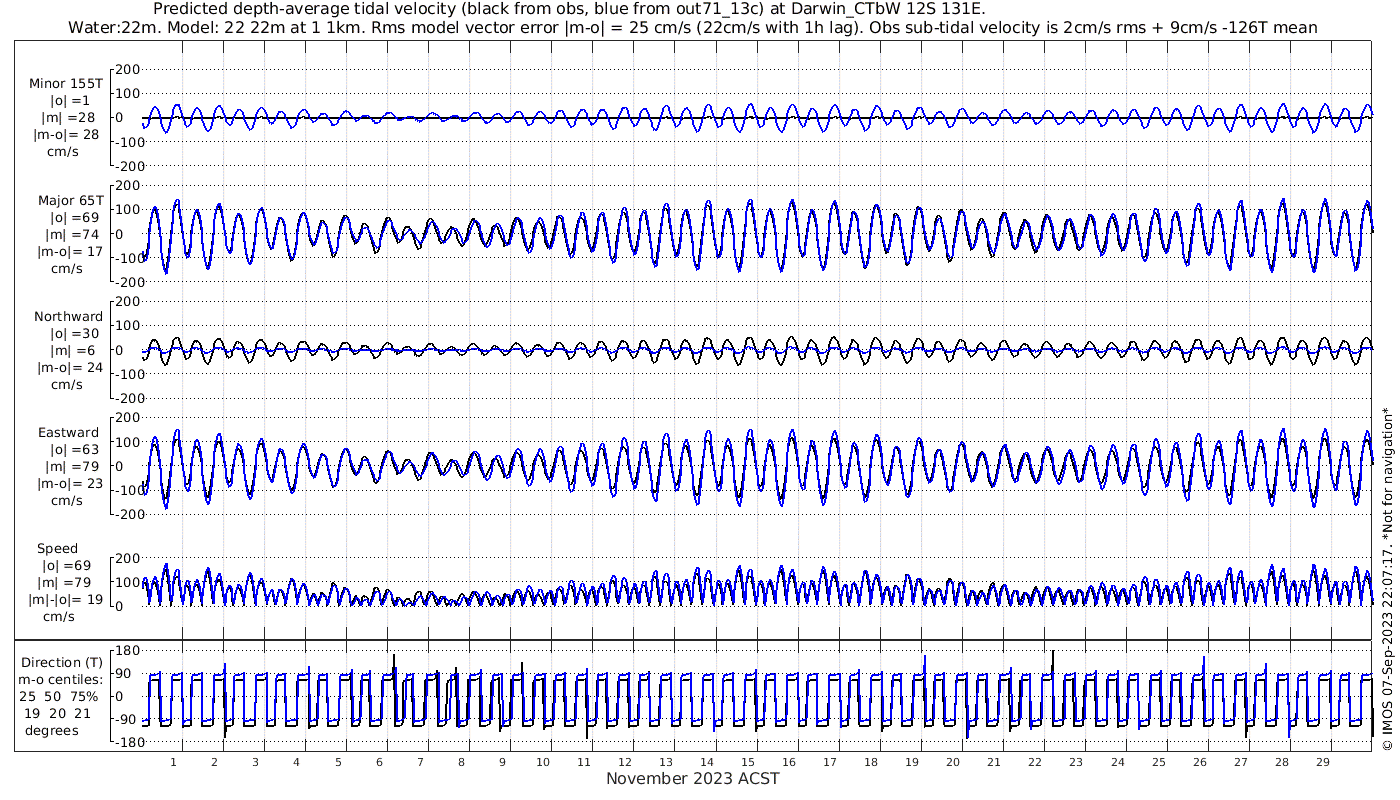Click the '|m| =74' value in Major panel
The width and height of the screenshot is (1400, 800).
point(70,235)
